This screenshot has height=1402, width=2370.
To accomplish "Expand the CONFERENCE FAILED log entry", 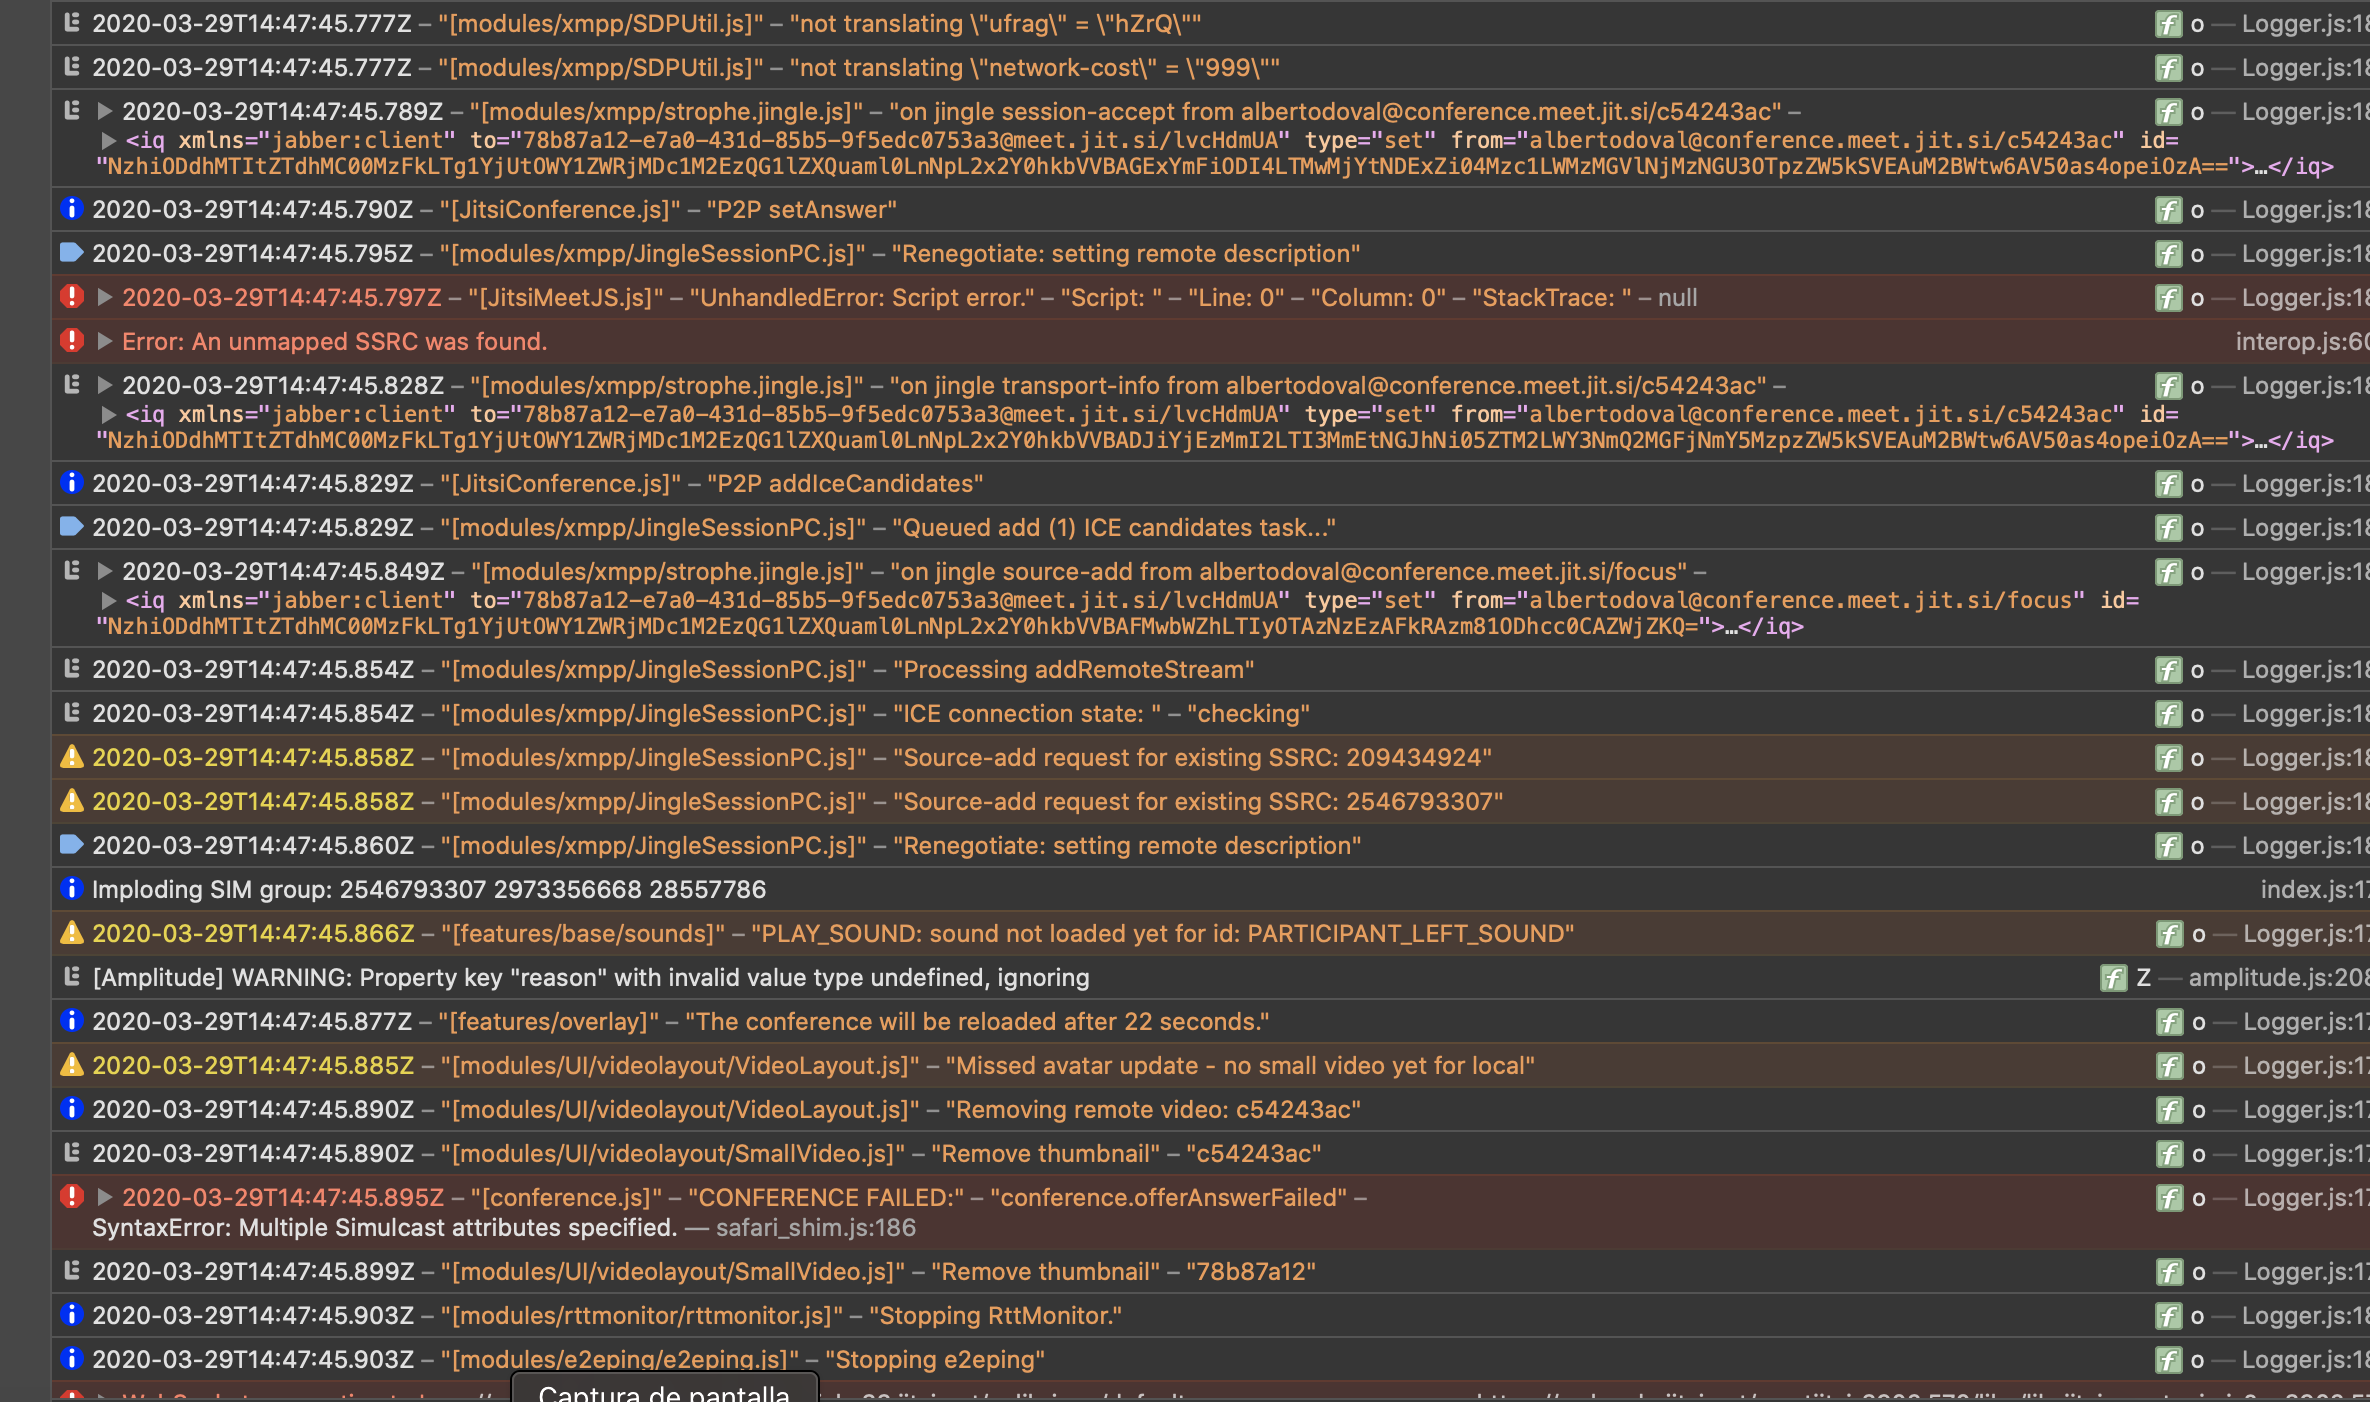I will [104, 1197].
